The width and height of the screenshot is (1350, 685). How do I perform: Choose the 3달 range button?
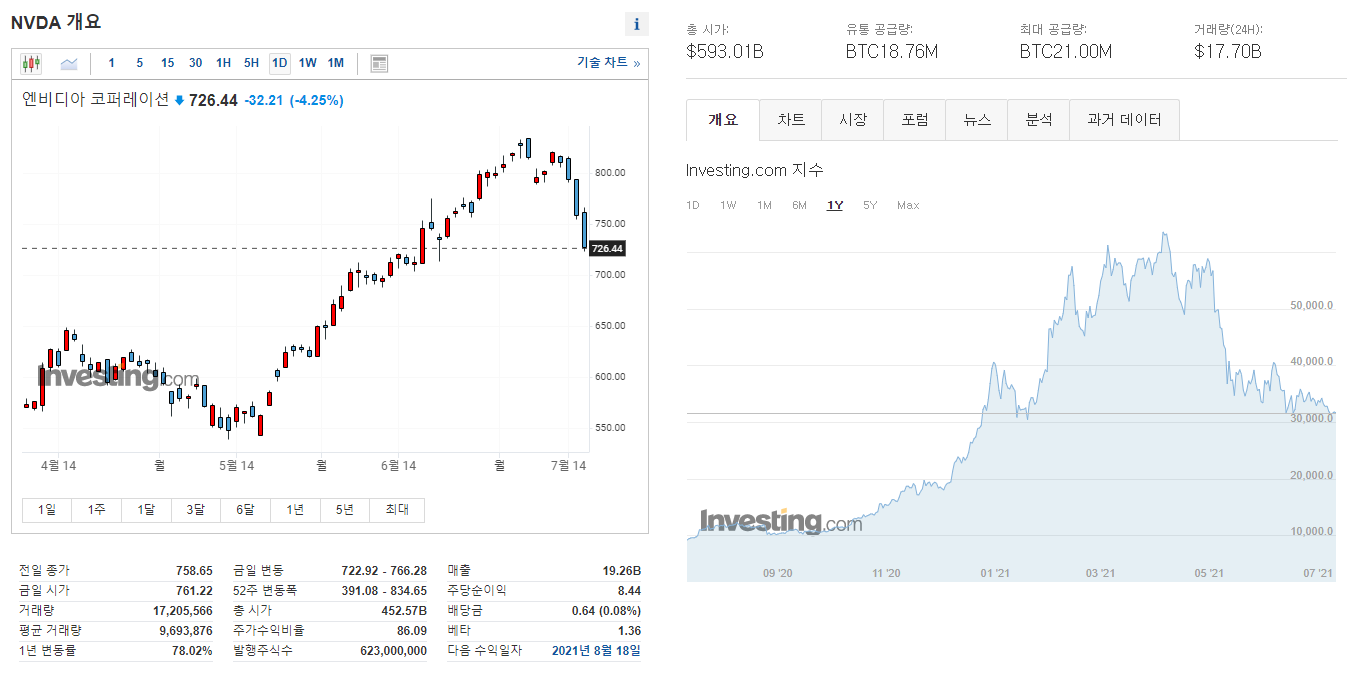point(196,510)
